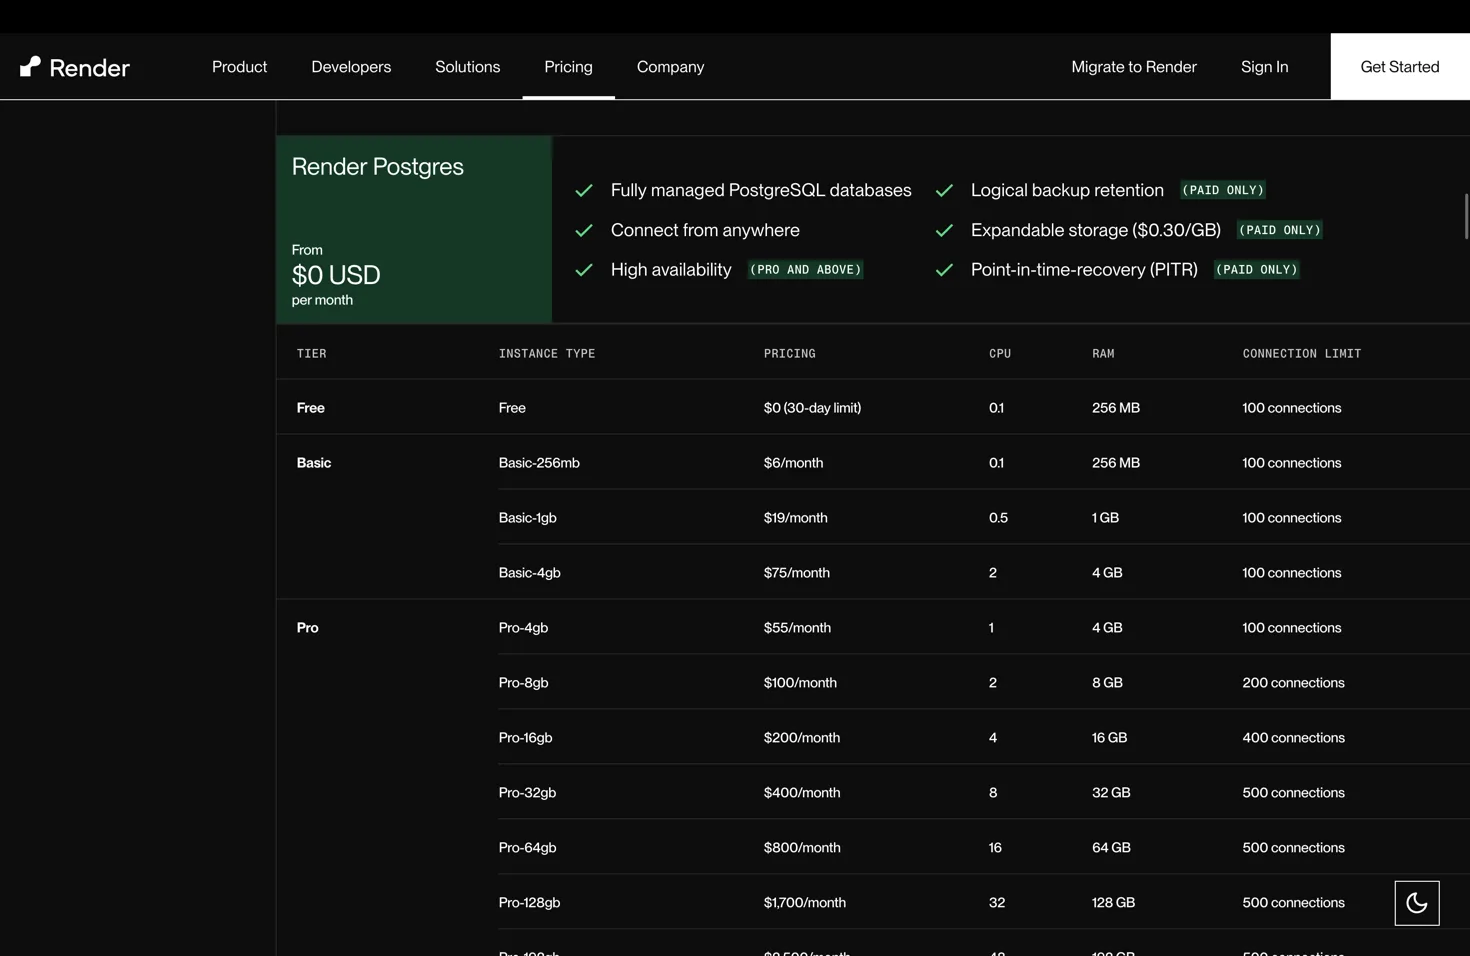Click the Sign In link
Image resolution: width=1470 pixels, height=956 pixels.
tap(1264, 67)
